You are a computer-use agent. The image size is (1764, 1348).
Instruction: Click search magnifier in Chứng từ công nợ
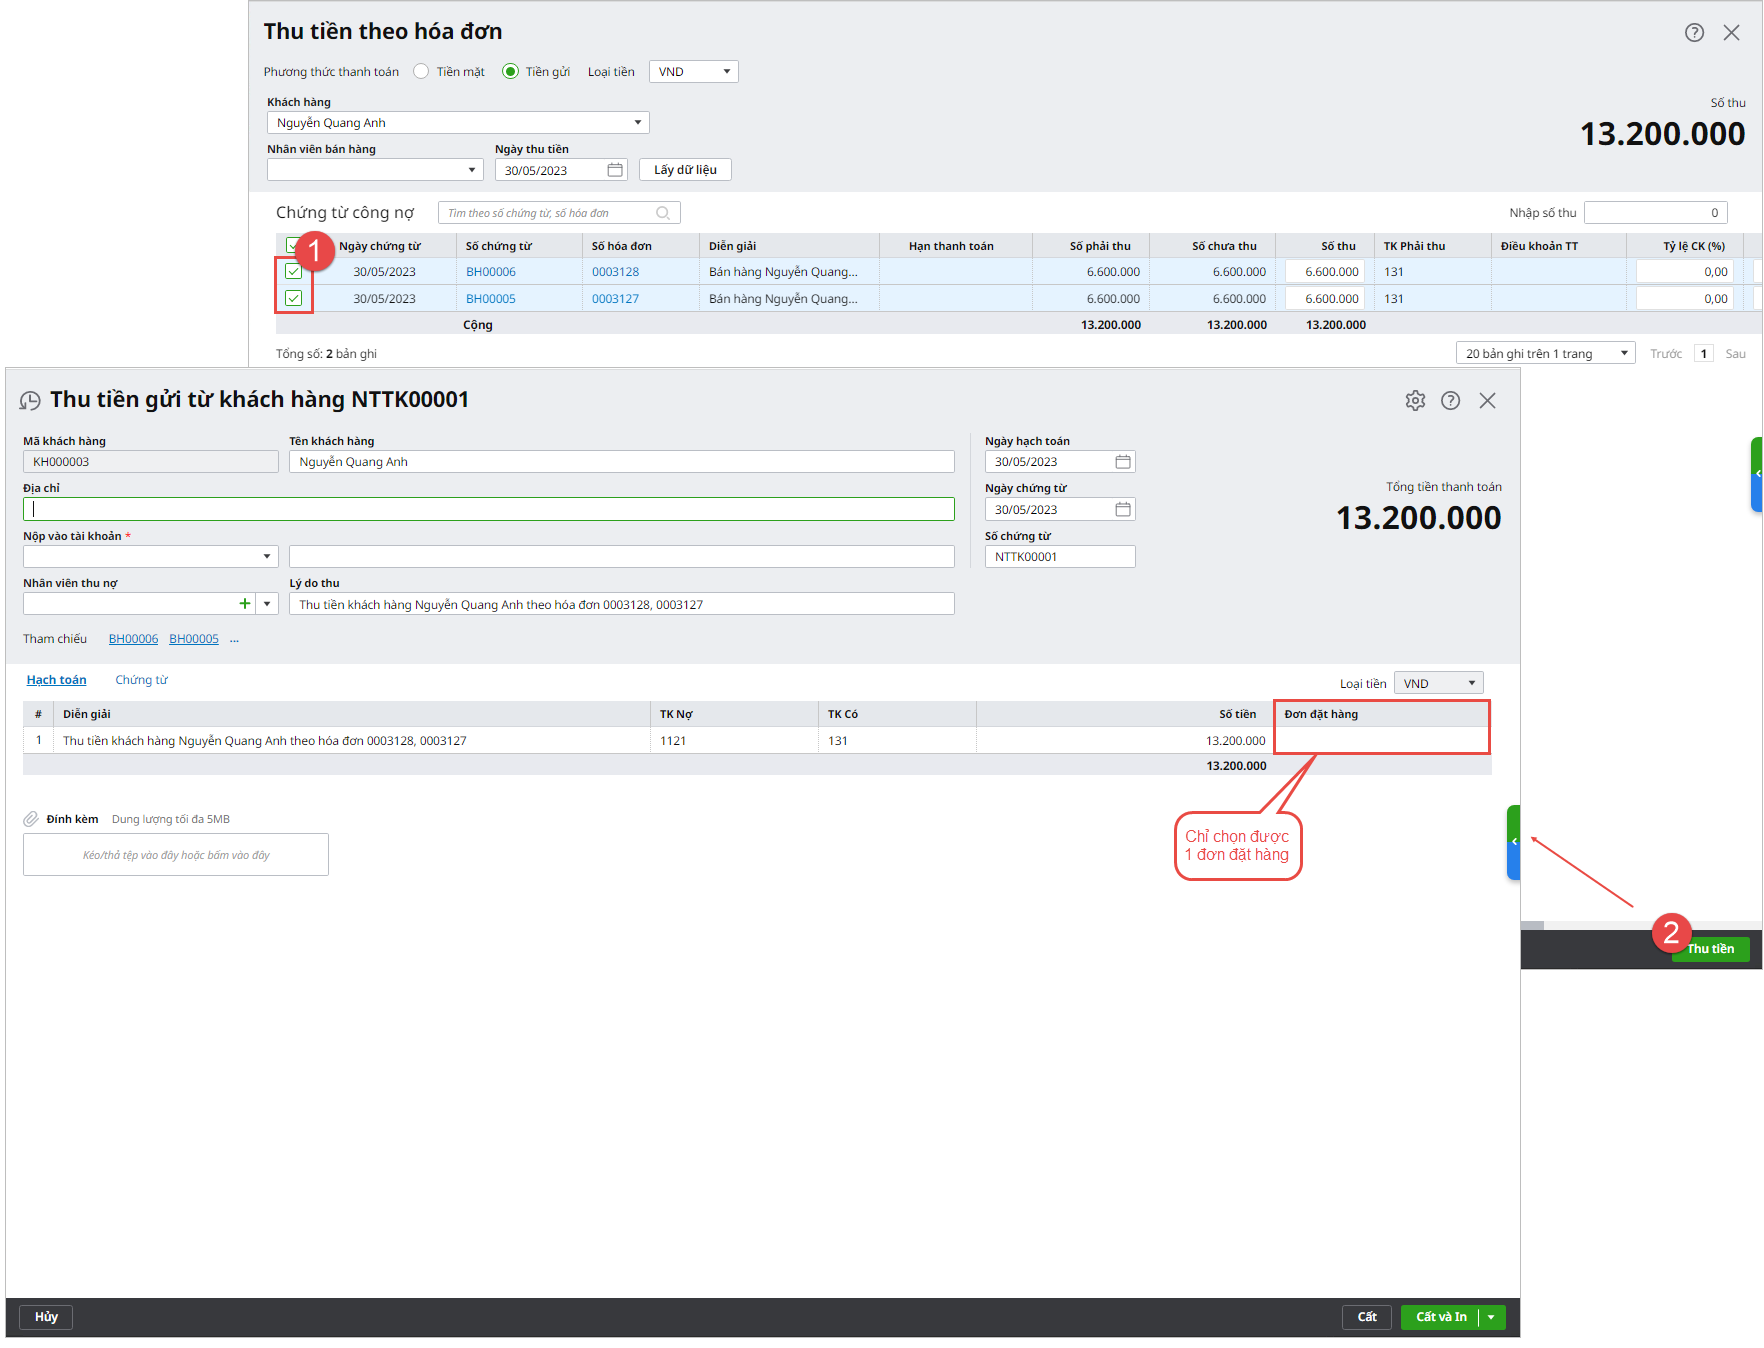(663, 213)
